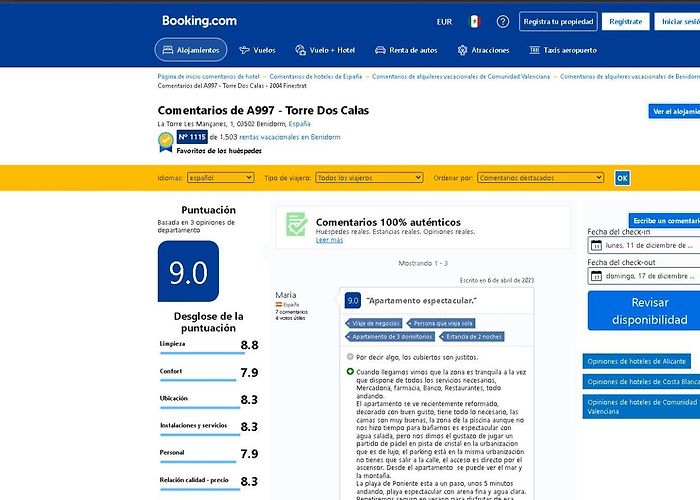Click the Estancia de 2 noches tag
The image size is (700, 500).
tap(472, 337)
